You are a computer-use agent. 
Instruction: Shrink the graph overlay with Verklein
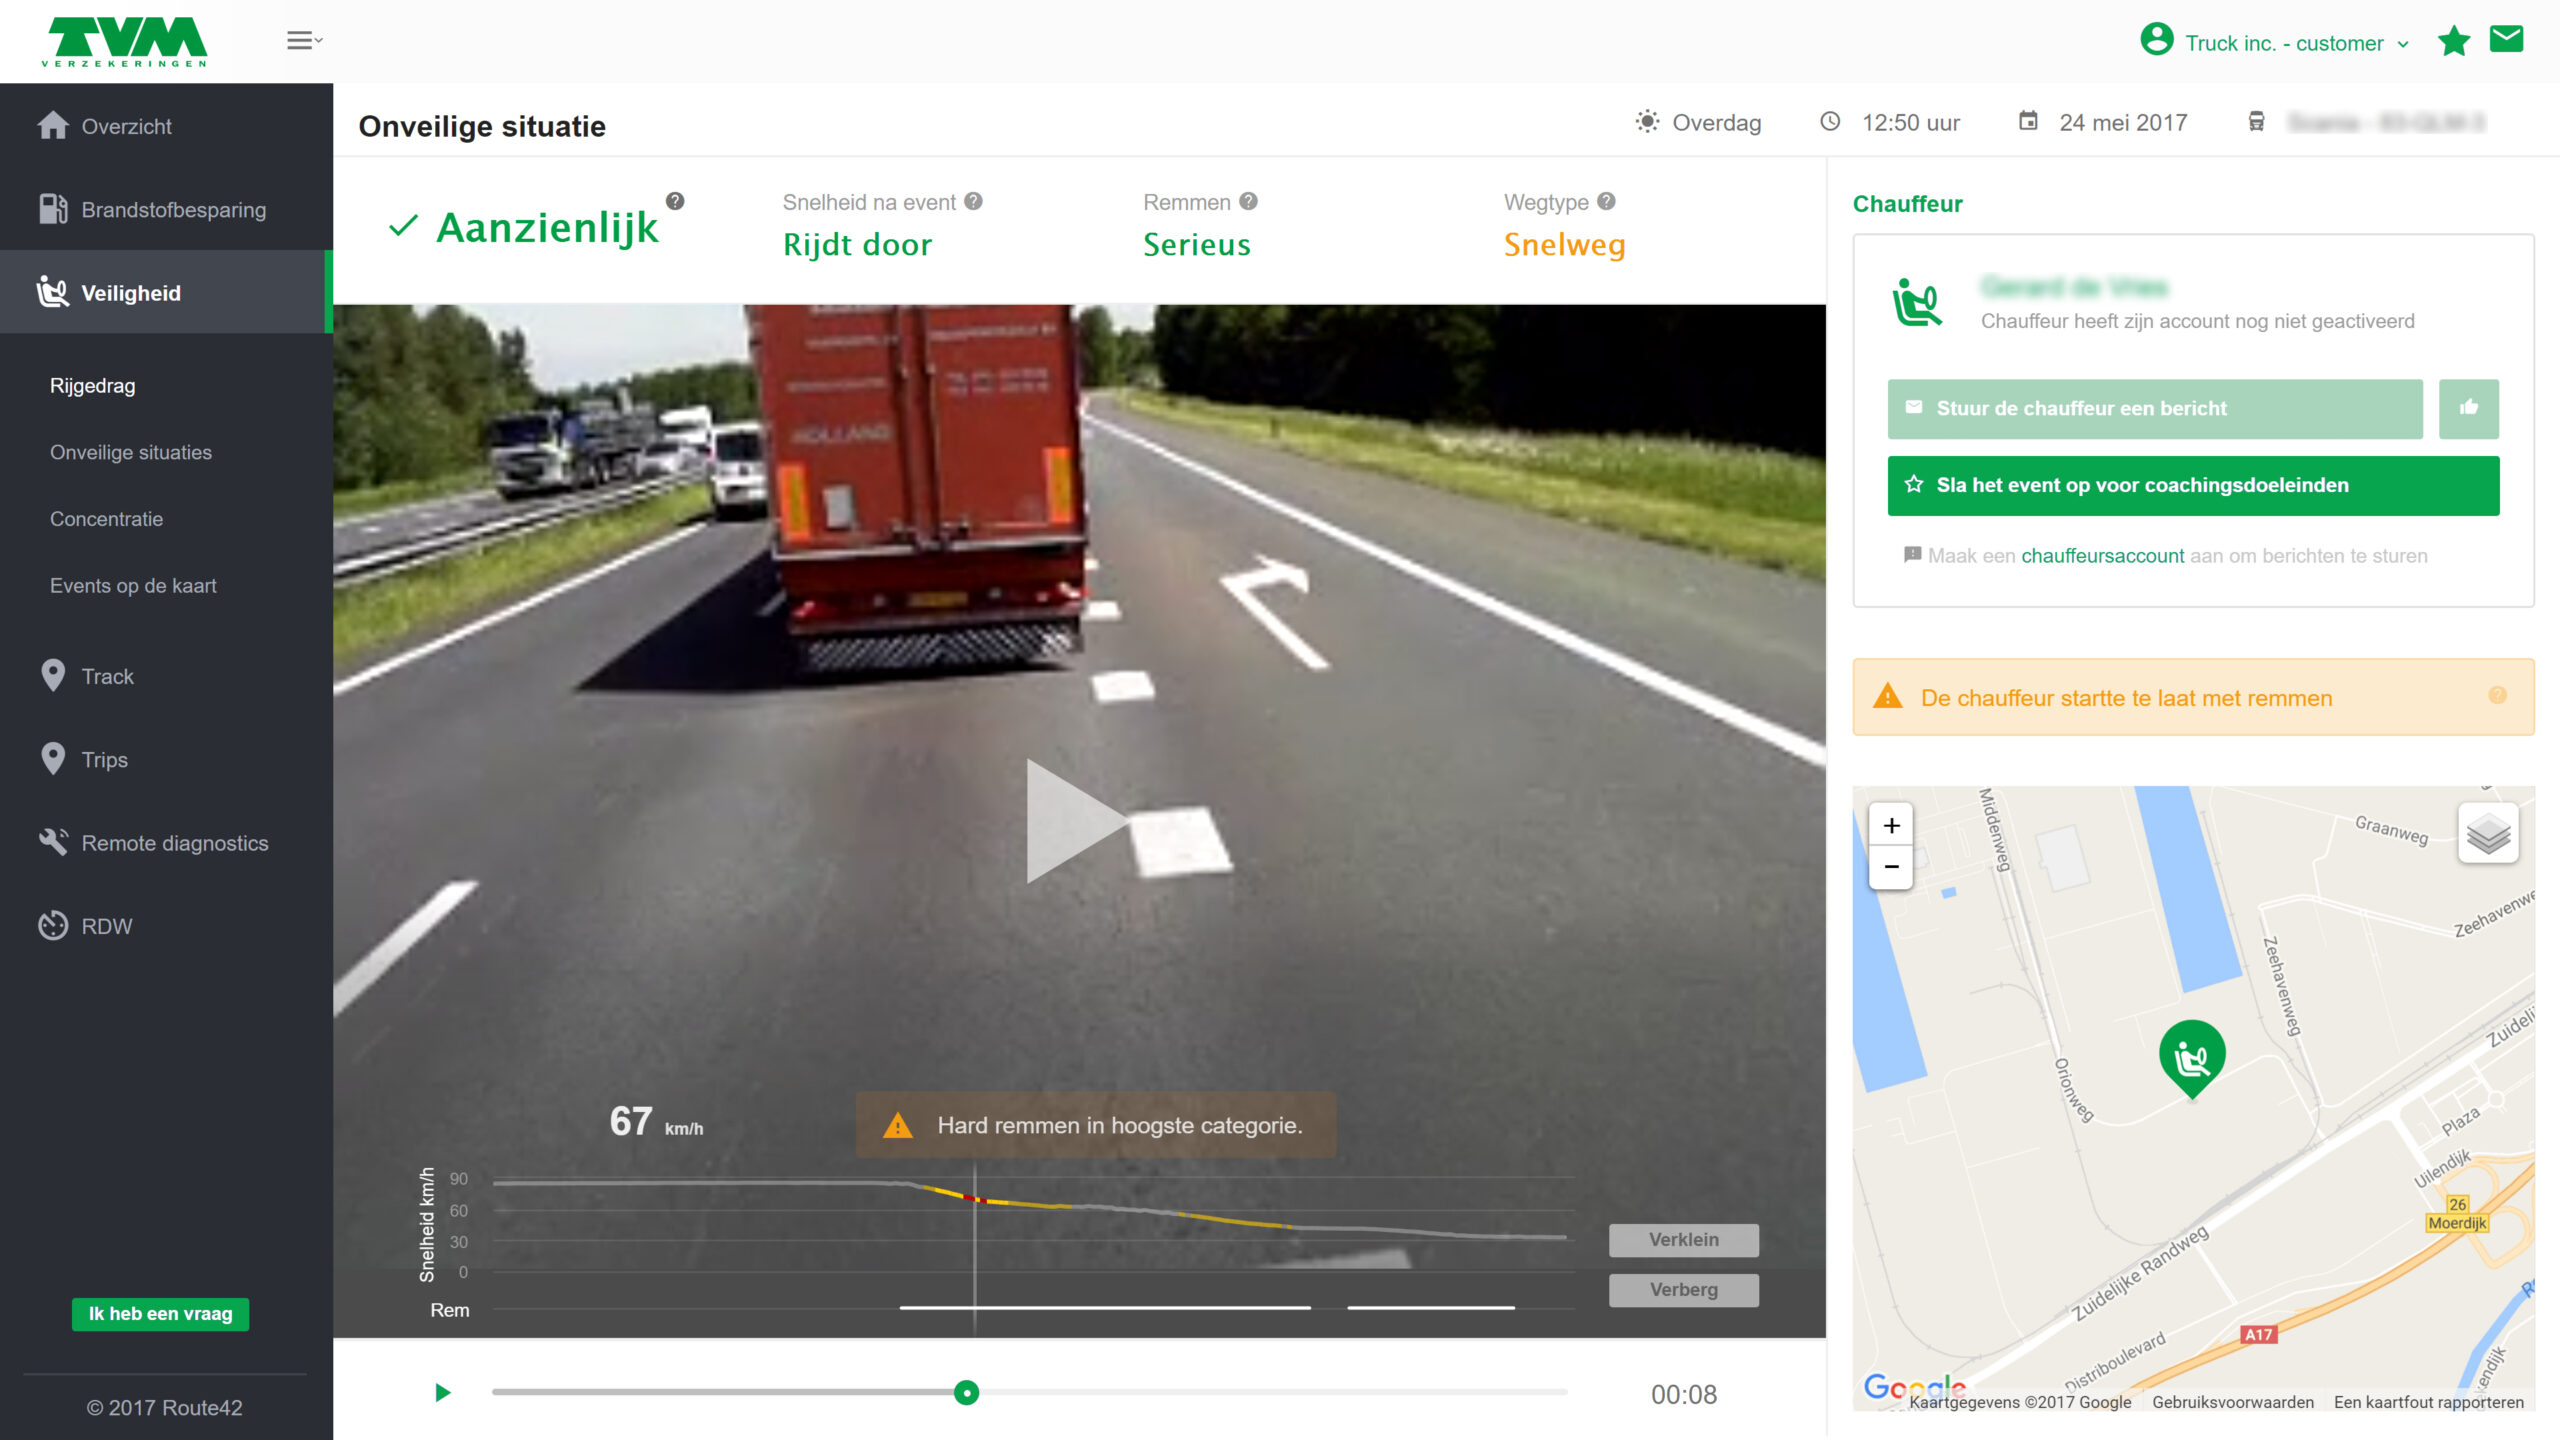pyautogui.click(x=1683, y=1240)
